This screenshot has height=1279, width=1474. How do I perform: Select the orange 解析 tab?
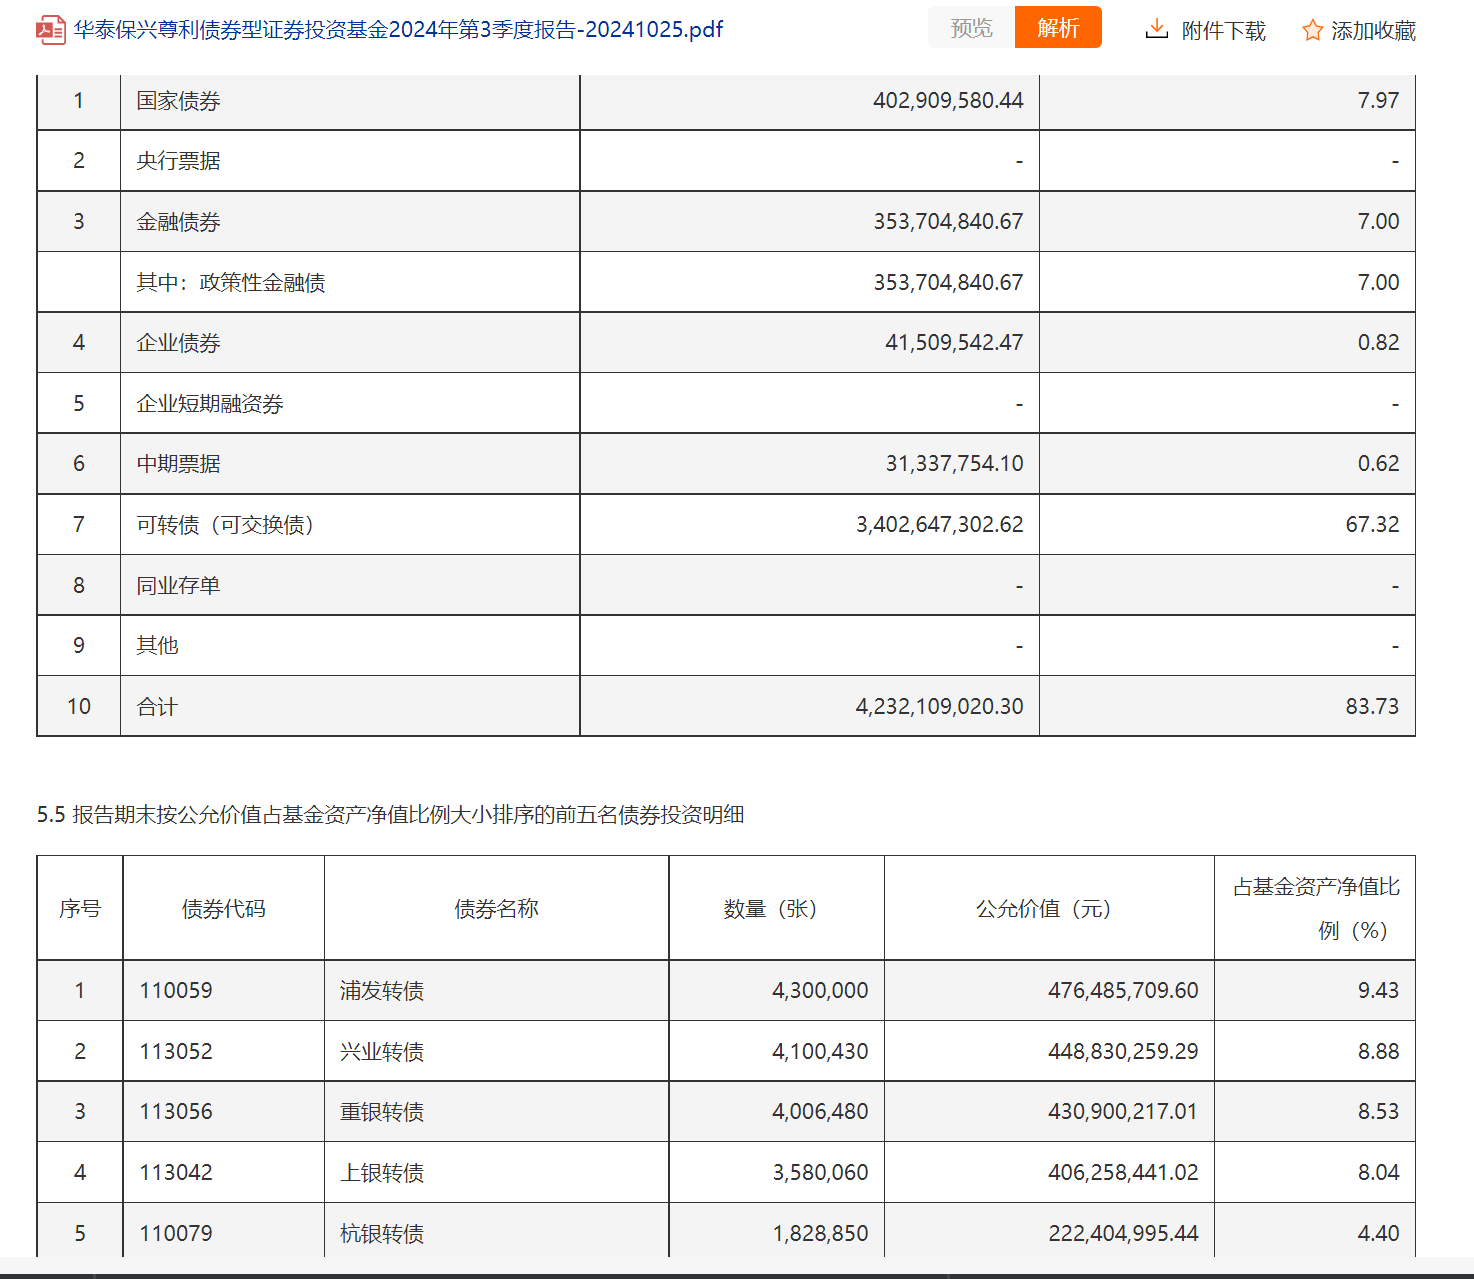[x=1058, y=28]
